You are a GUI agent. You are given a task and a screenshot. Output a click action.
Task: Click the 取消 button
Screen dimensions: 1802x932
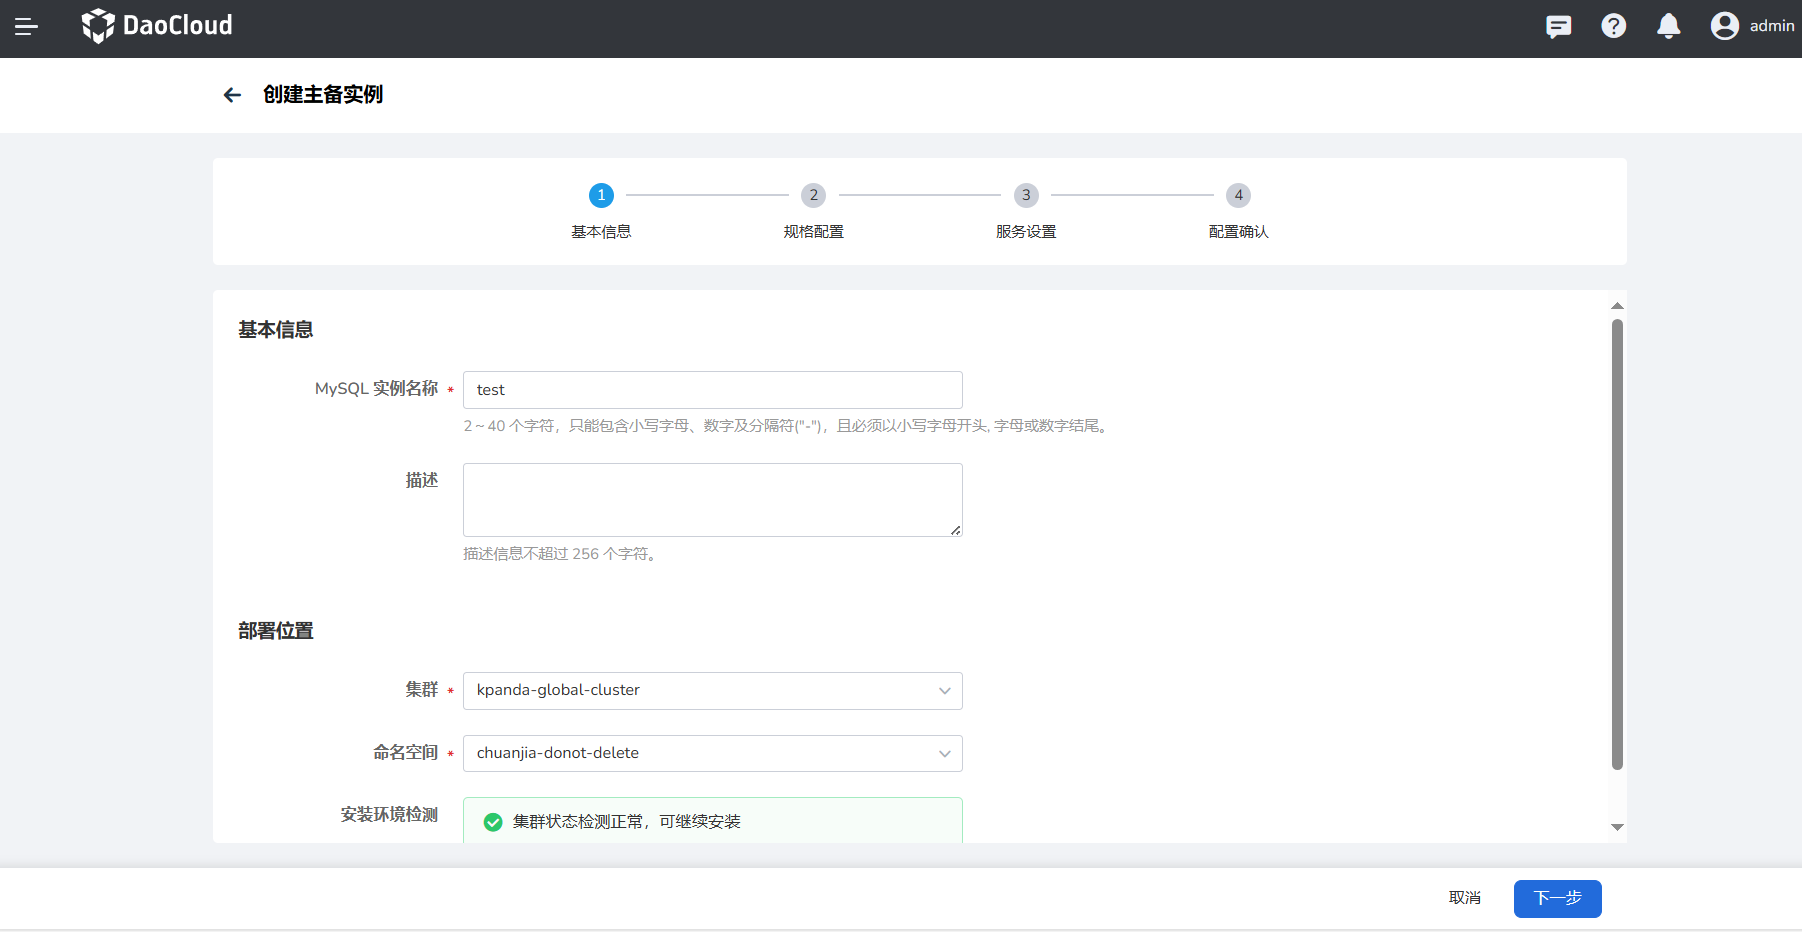(x=1464, y=898)
